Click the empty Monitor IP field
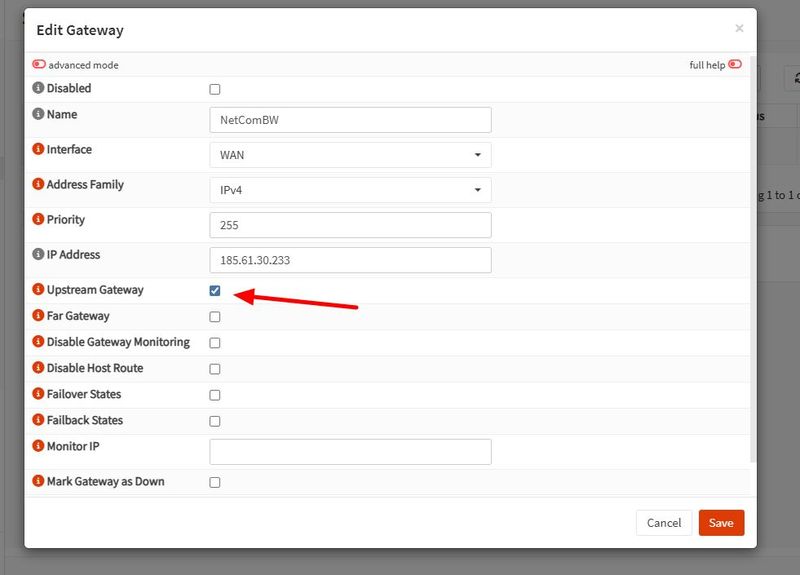Image resolution: width=800 pixels, height=575 pixels. click(351, 452)
